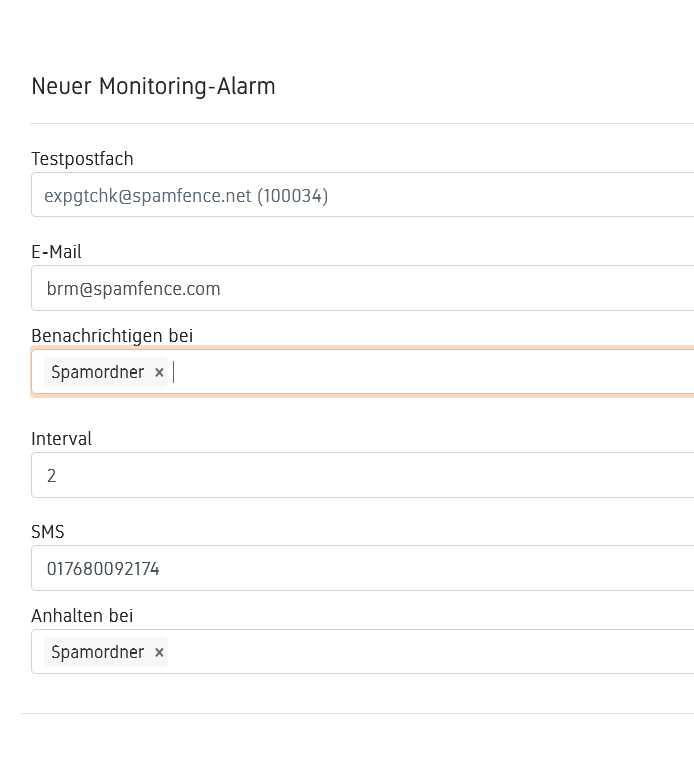Image resolution: width=694 pixels, height=777 pixels.
Task: Click the SMS label
Action: [x=48, y=532]
